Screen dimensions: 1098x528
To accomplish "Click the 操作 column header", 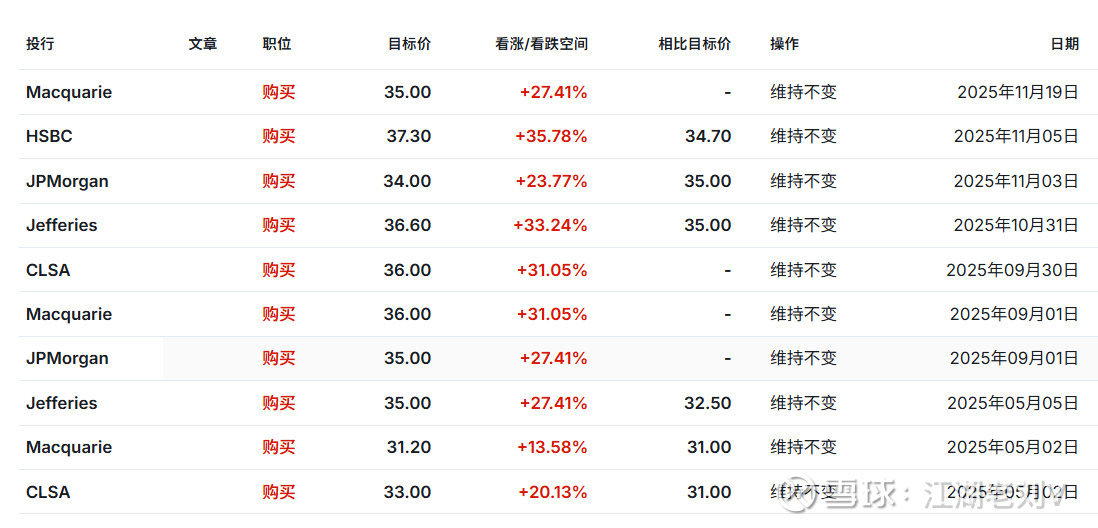I will [x=784, y=44].
